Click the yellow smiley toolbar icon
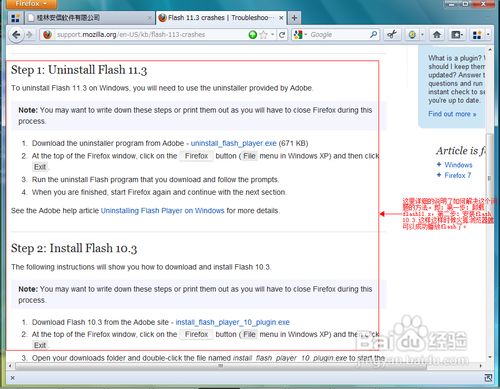This screenshot has width=500, height=389. pos(412,35)
